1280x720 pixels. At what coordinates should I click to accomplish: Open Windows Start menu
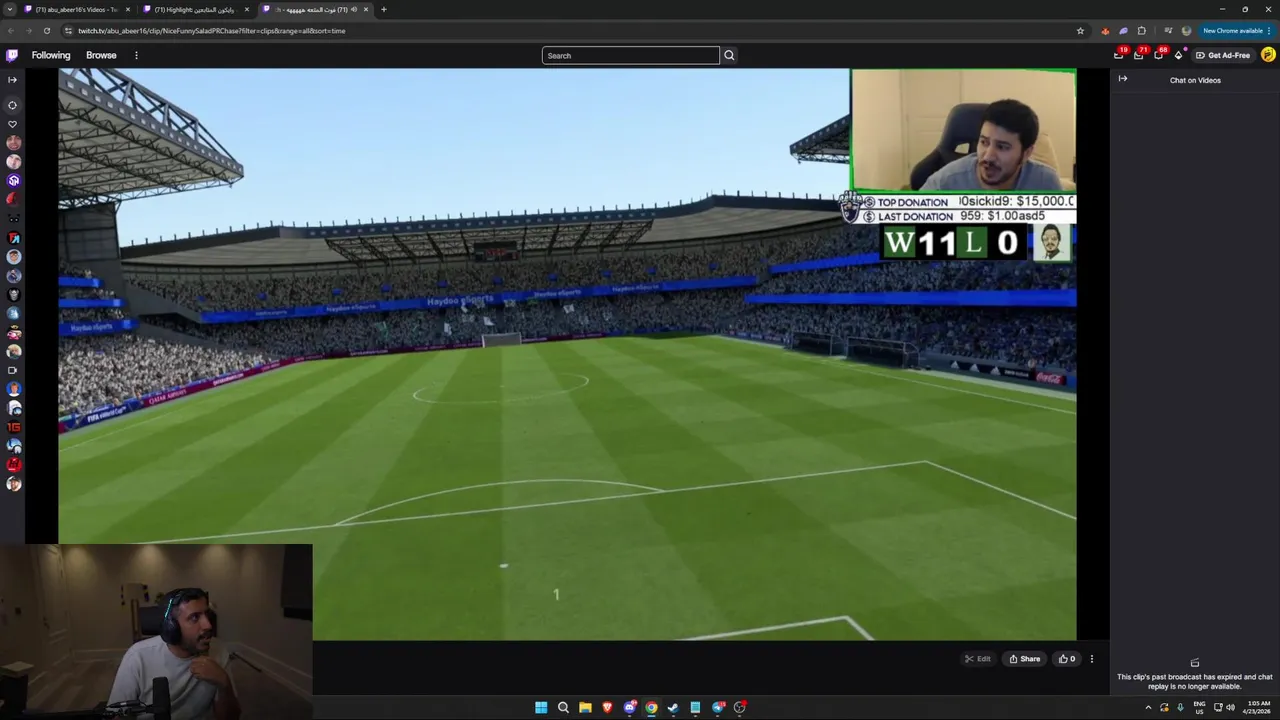click(x=541, y=707)
